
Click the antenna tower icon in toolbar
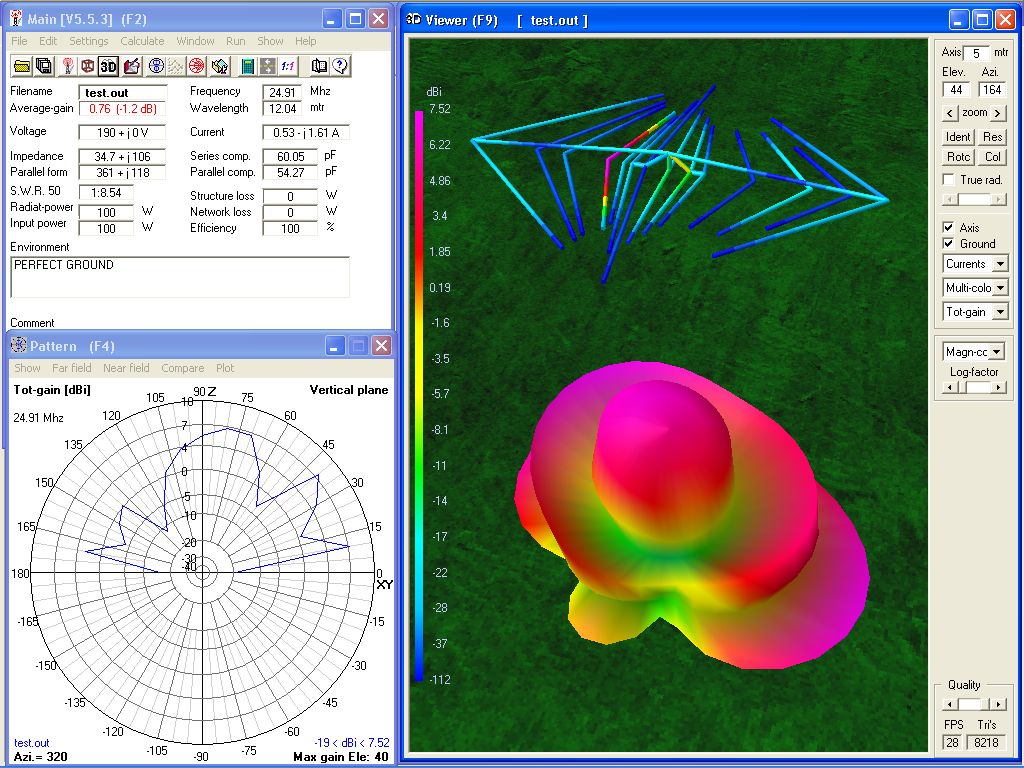pyautogui.click(x=66, y=66)
